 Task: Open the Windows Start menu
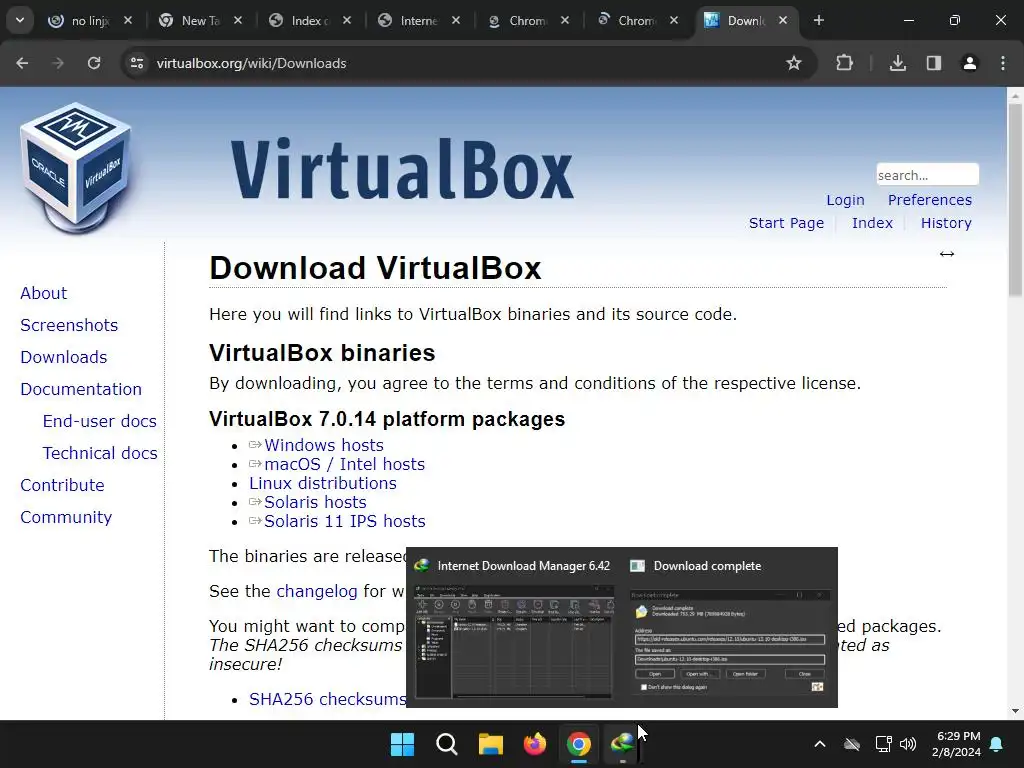pos(402,744)
